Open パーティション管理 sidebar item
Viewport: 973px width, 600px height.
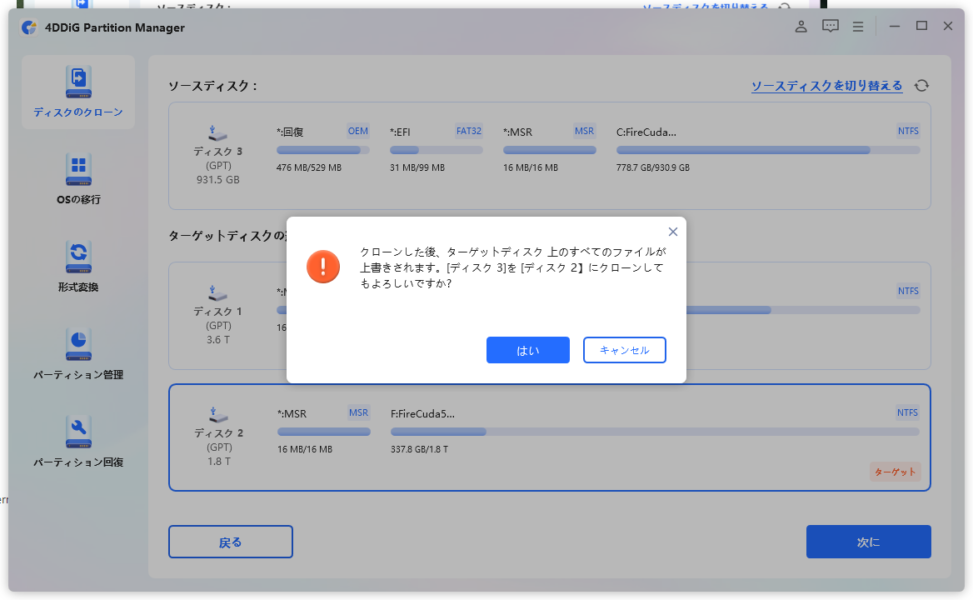pyautogui.click(x=78, y=354)
